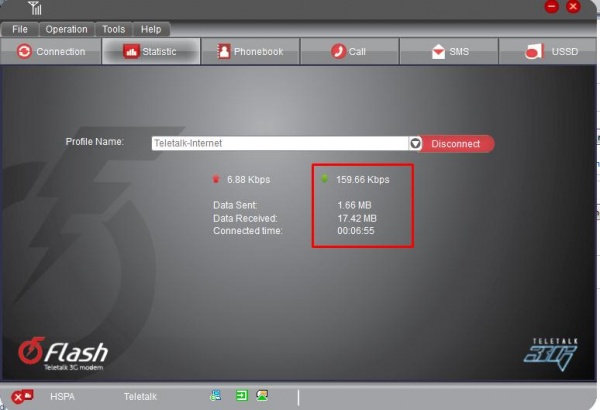Click the picture status bar icon

262,395
